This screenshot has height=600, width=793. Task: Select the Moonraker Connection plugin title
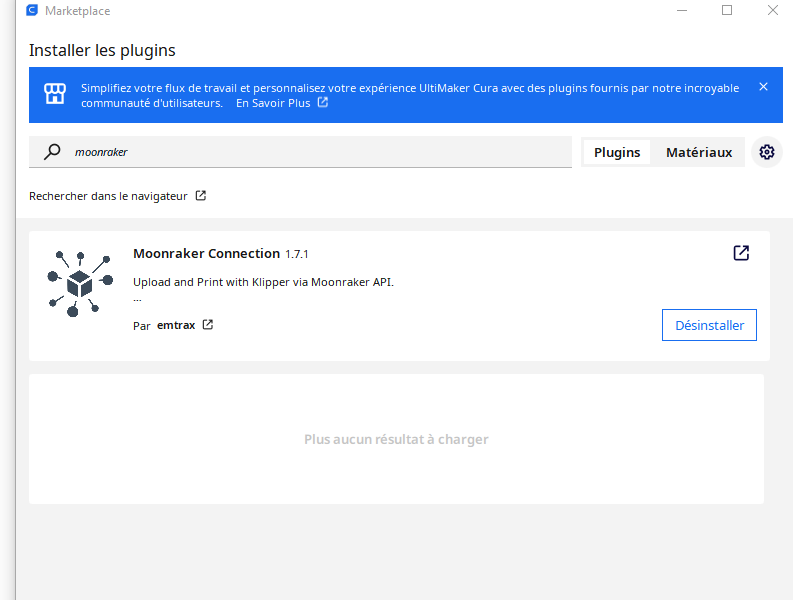tap(206, 254)
